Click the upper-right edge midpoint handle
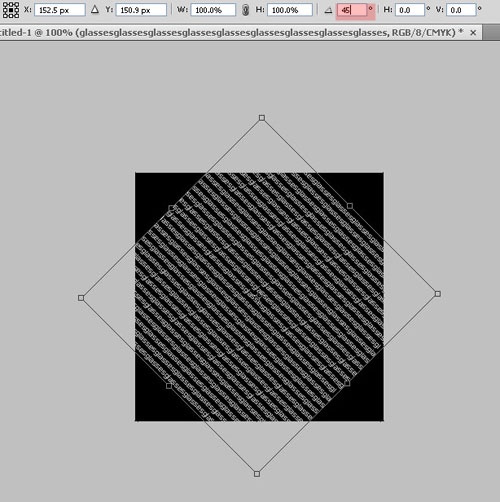The width and height of the screenshot is (500, 502). pyautogui.click(x=350, y=206)
